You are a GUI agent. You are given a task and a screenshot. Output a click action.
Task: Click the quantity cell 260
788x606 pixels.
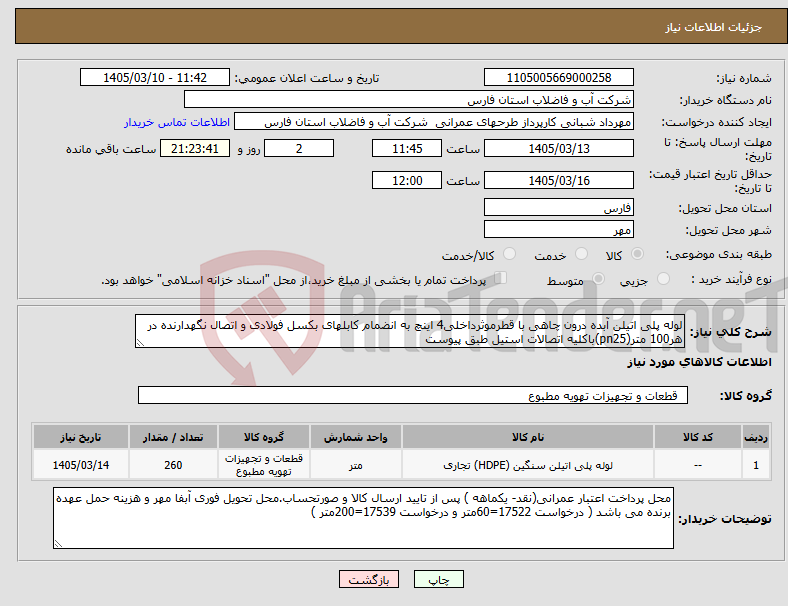click(173, 465)
